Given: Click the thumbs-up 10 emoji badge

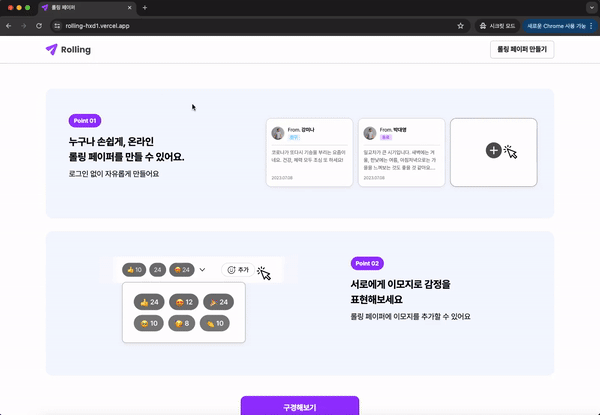Looking at the screenshot, I should 134,270.
